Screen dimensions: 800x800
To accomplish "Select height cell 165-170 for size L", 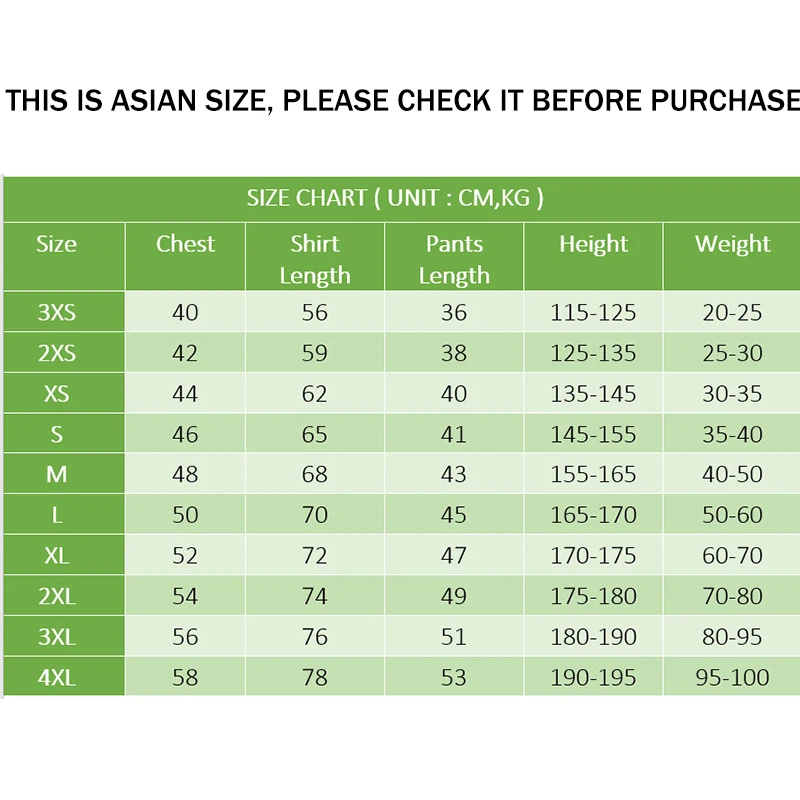I will (593, 516).
